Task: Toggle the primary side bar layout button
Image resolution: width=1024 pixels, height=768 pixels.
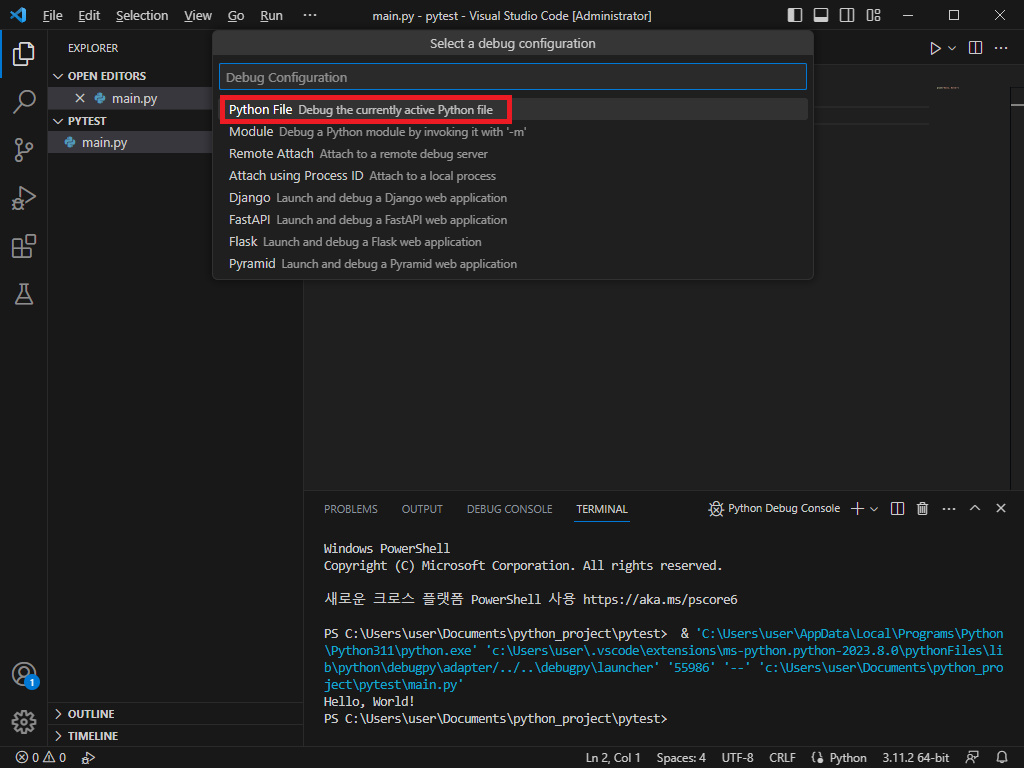Action: tap(795, 16)
